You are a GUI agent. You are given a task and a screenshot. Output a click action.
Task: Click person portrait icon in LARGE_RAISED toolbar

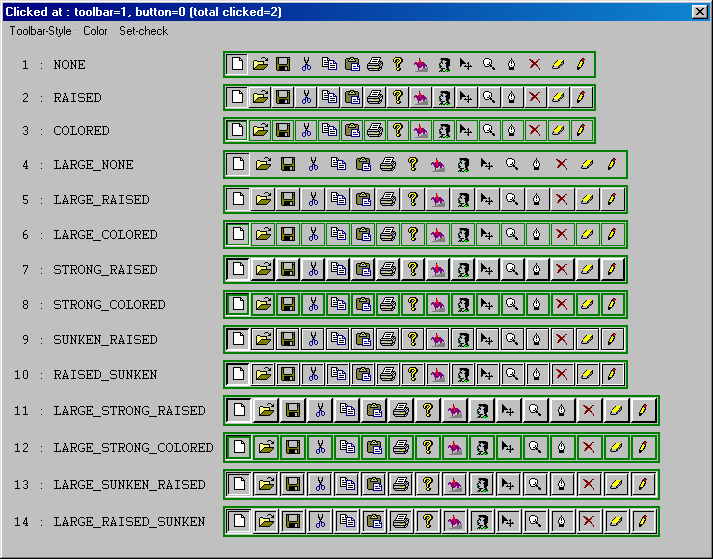tap(462, 199)
